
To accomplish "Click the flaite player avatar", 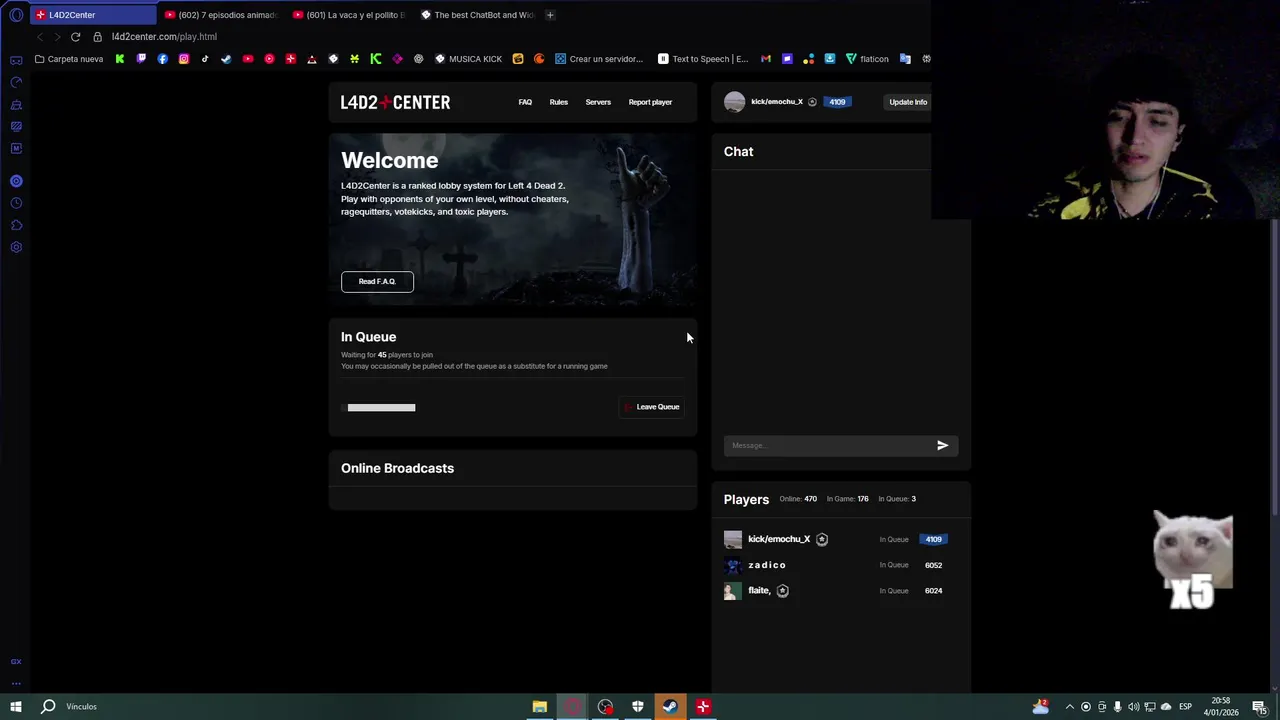I will [733, 591].
